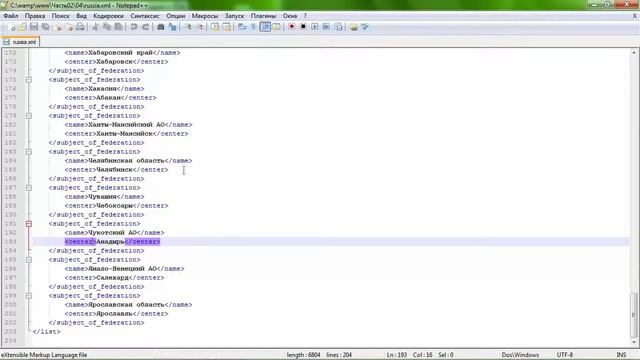Toggle synchronized horizontal scrolling icon
Screen dimensions: 640x360
pyautogui.click(x=227, y=27)
